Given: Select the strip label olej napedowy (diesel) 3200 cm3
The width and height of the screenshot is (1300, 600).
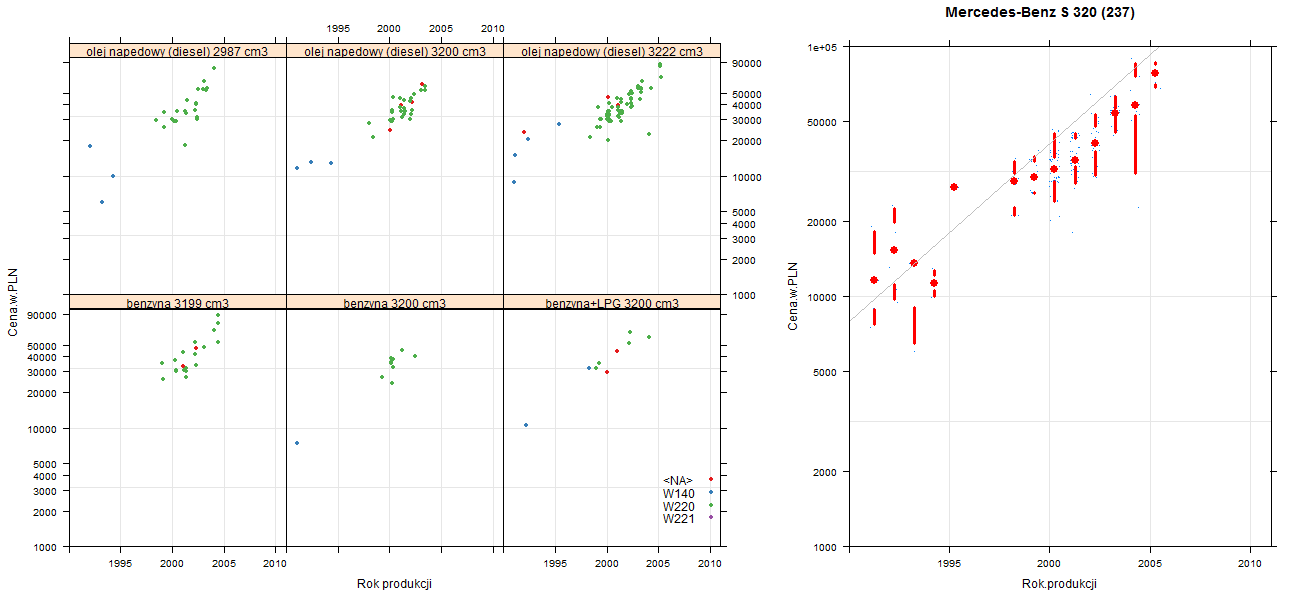Looking at the screenshot, I should pos(395,51).
